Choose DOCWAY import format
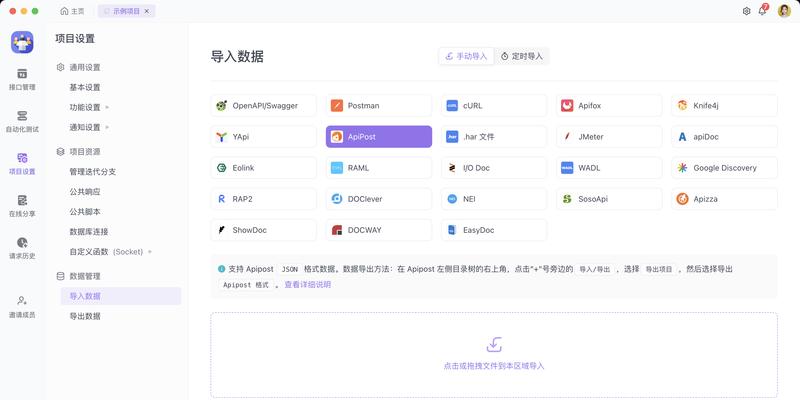The width and height of the screenshot is (800, 400). coord(379,230)
